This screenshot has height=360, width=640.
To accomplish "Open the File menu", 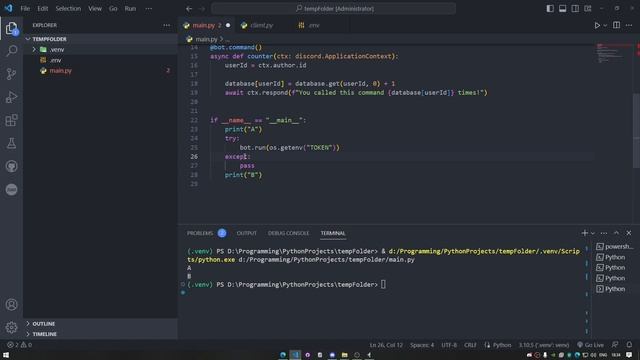I will (25, 9).
